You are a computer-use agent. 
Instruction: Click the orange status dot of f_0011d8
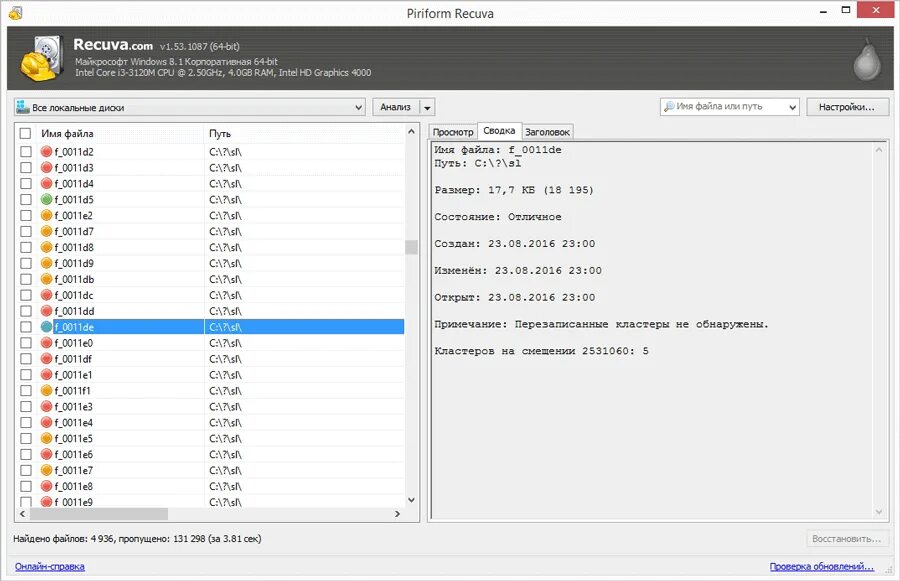[x=46, y=247]
